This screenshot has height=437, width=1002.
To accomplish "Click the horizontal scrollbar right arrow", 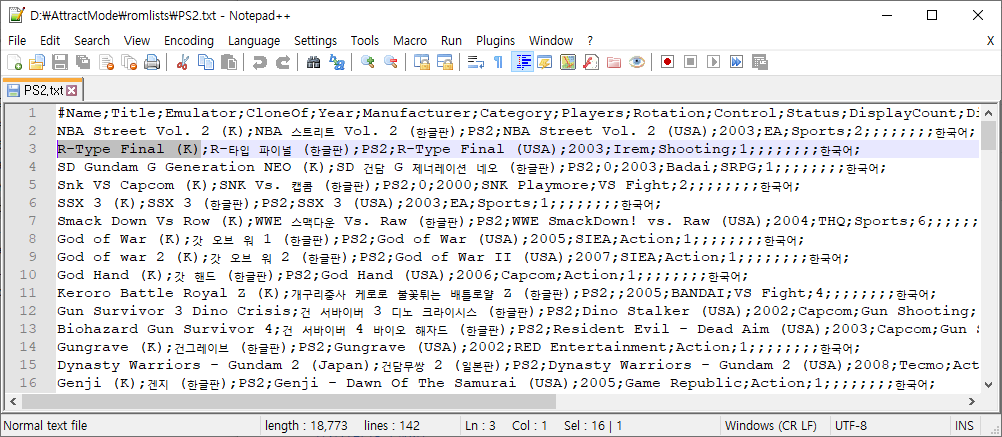I will pos(971,401).
